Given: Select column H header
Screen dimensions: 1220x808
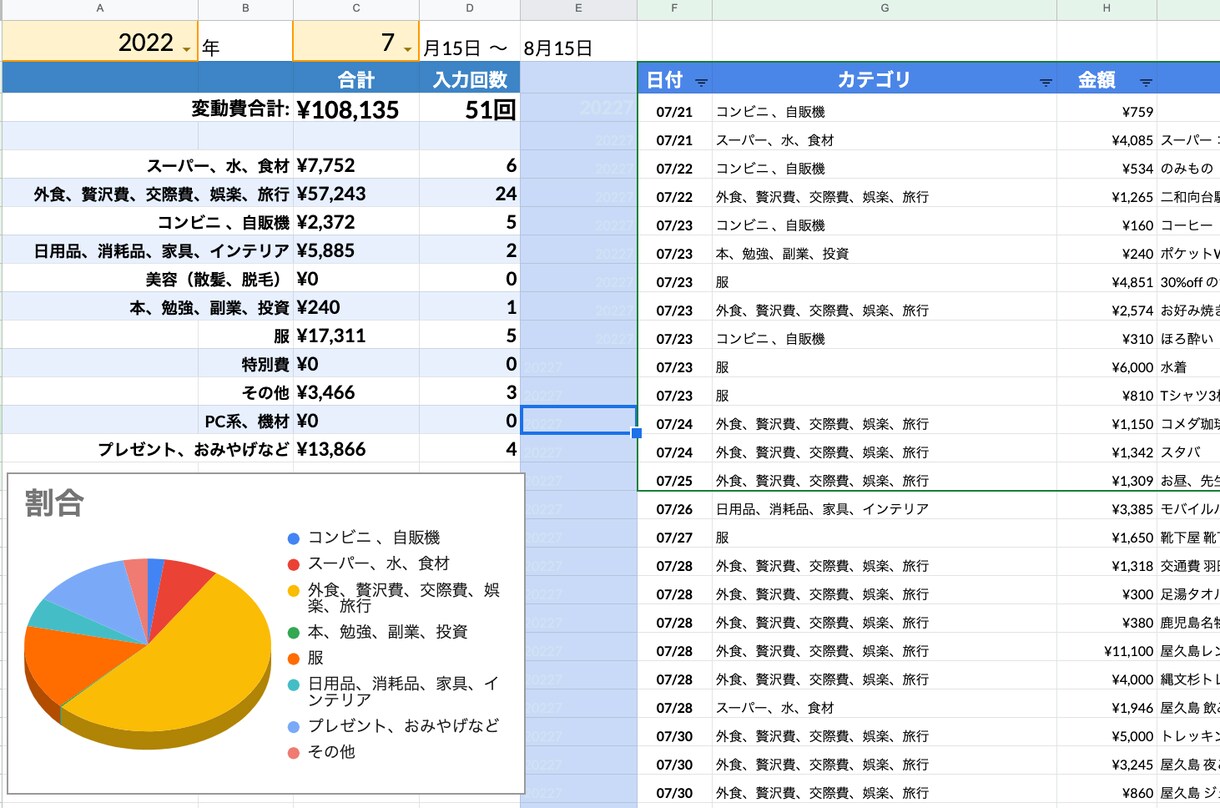Looking at the screenshot, I should (1107, 9).
